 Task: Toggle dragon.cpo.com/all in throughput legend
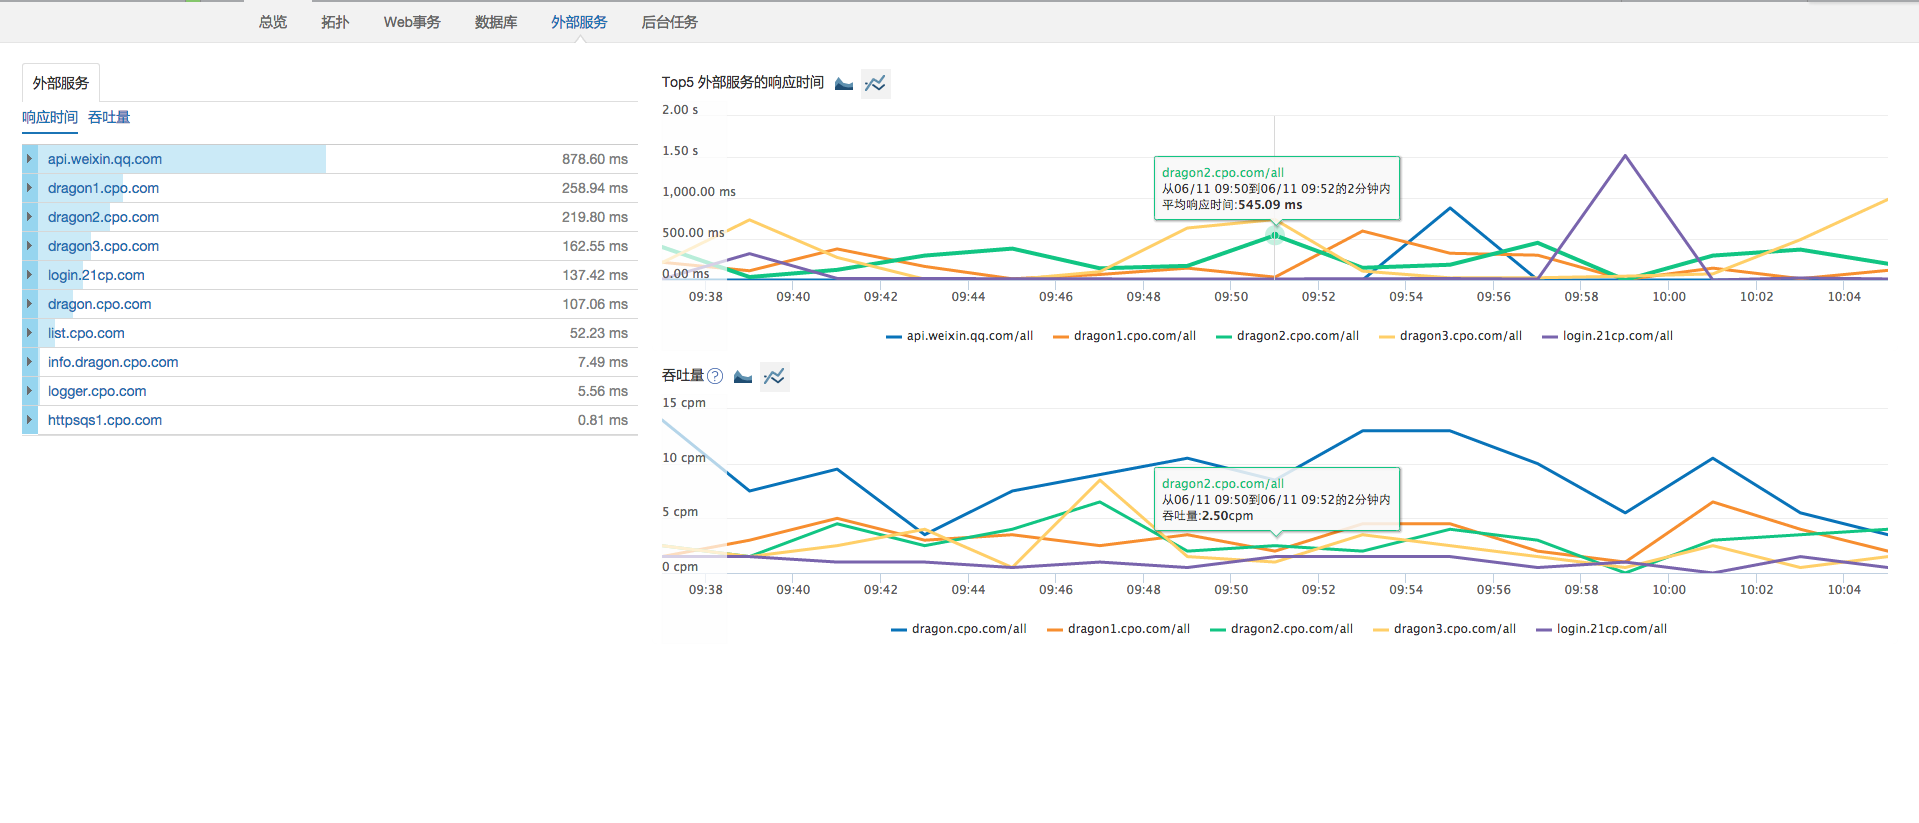958,629
